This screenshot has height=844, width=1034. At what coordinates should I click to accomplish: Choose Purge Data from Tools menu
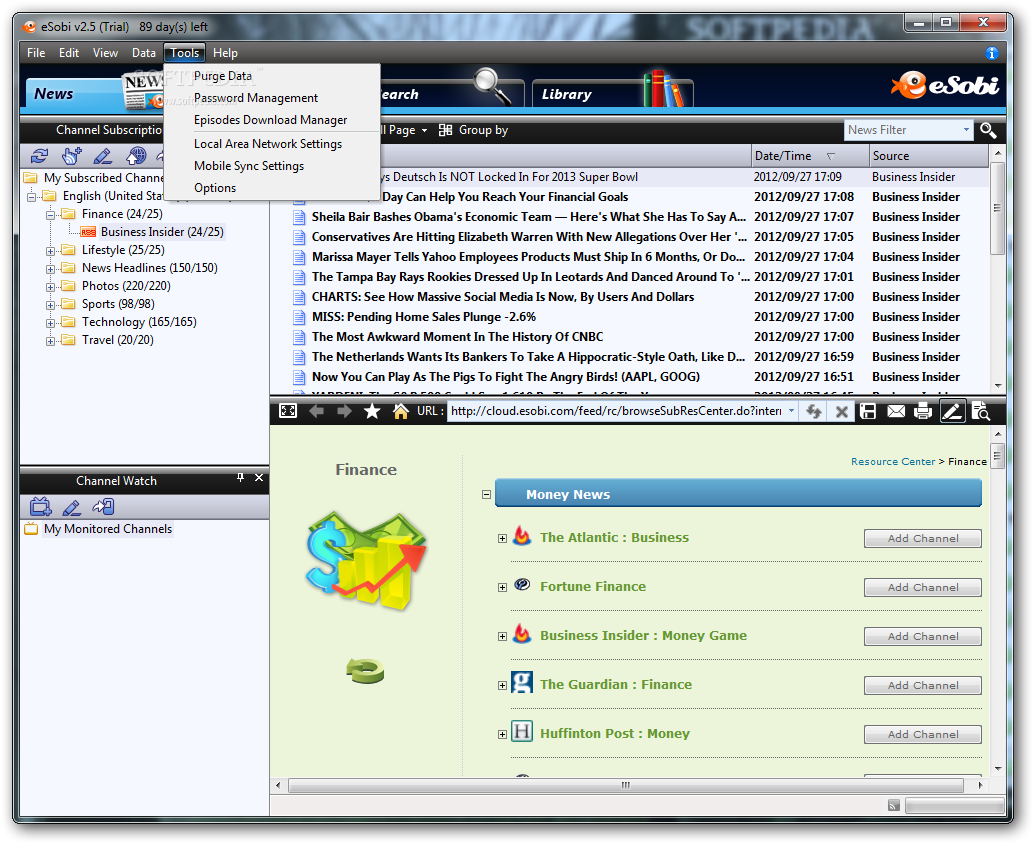(x=223, y=76)
